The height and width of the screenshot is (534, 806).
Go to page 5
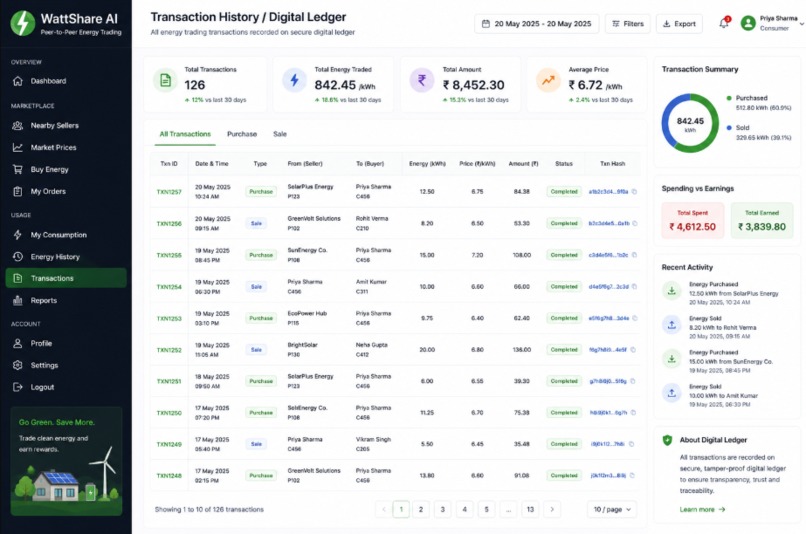(x=486, y=509)
